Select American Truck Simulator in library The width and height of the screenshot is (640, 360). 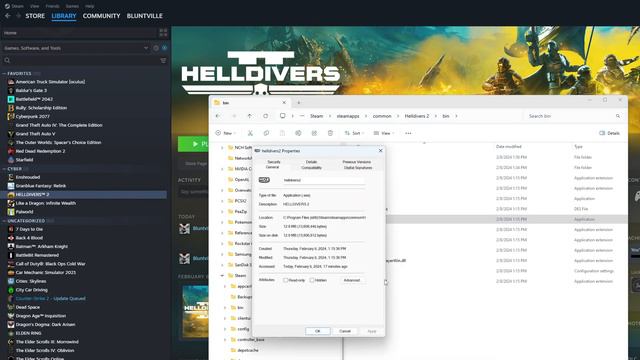[50, 82]
